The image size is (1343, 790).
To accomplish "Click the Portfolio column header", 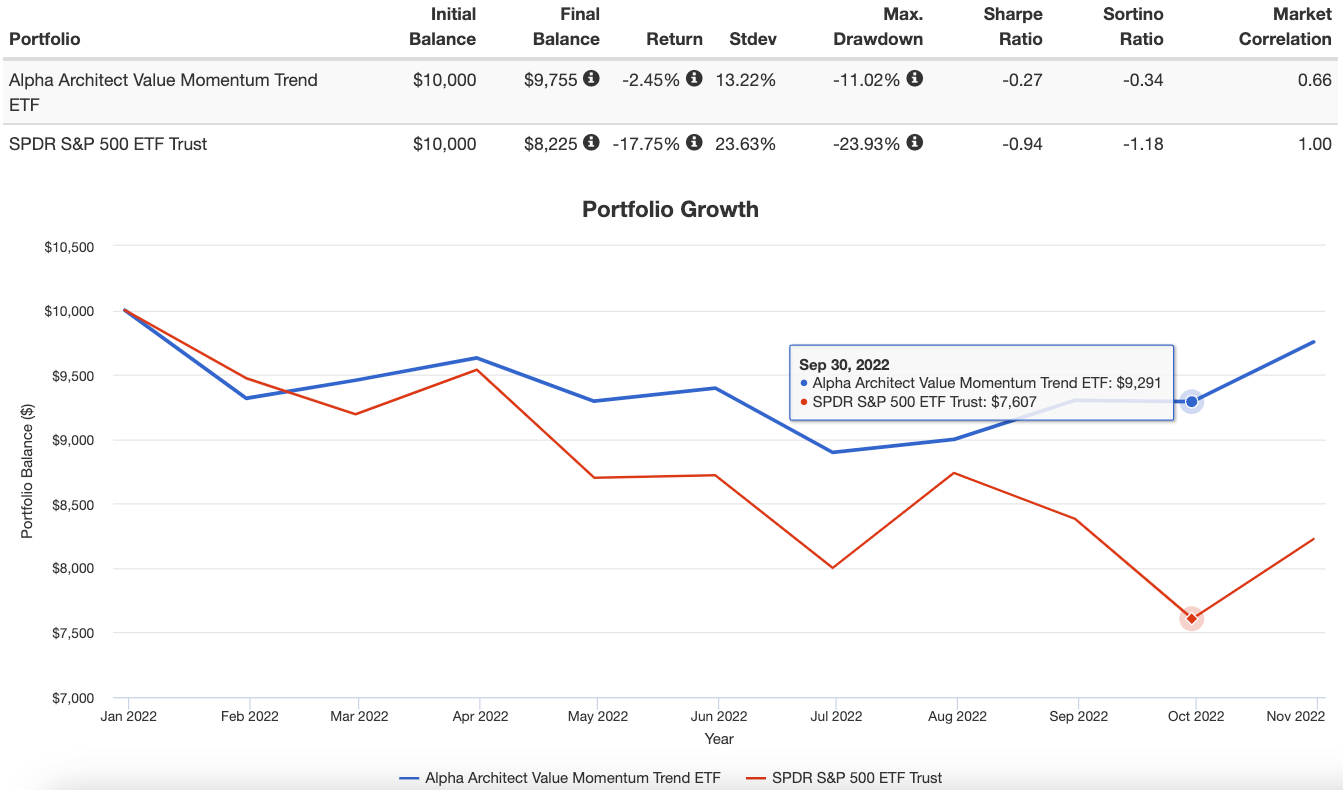I will (44, 39).
